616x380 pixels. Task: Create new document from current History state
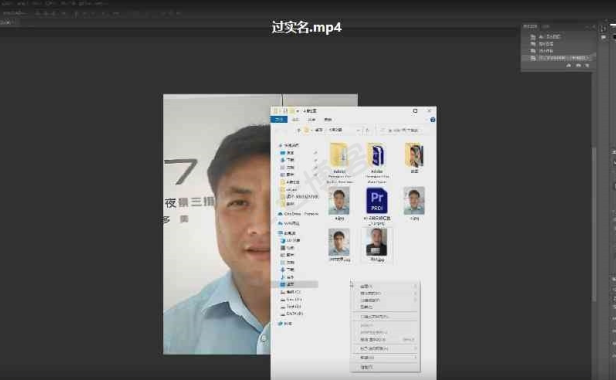click(568, 66)
